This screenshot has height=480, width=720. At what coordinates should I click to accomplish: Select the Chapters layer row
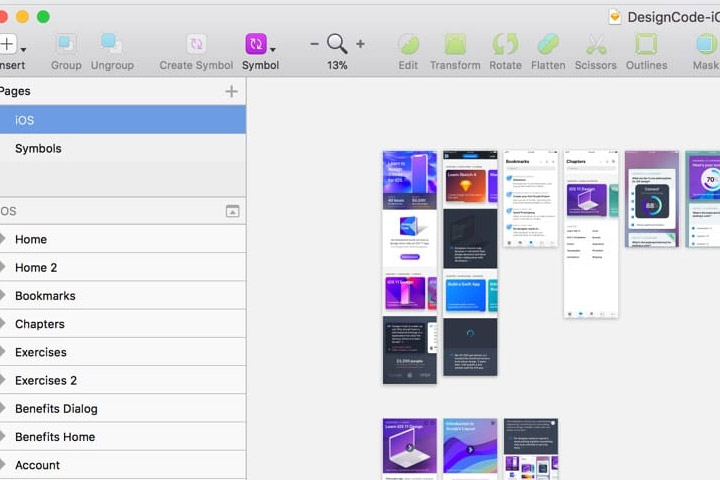pos(123,324)
